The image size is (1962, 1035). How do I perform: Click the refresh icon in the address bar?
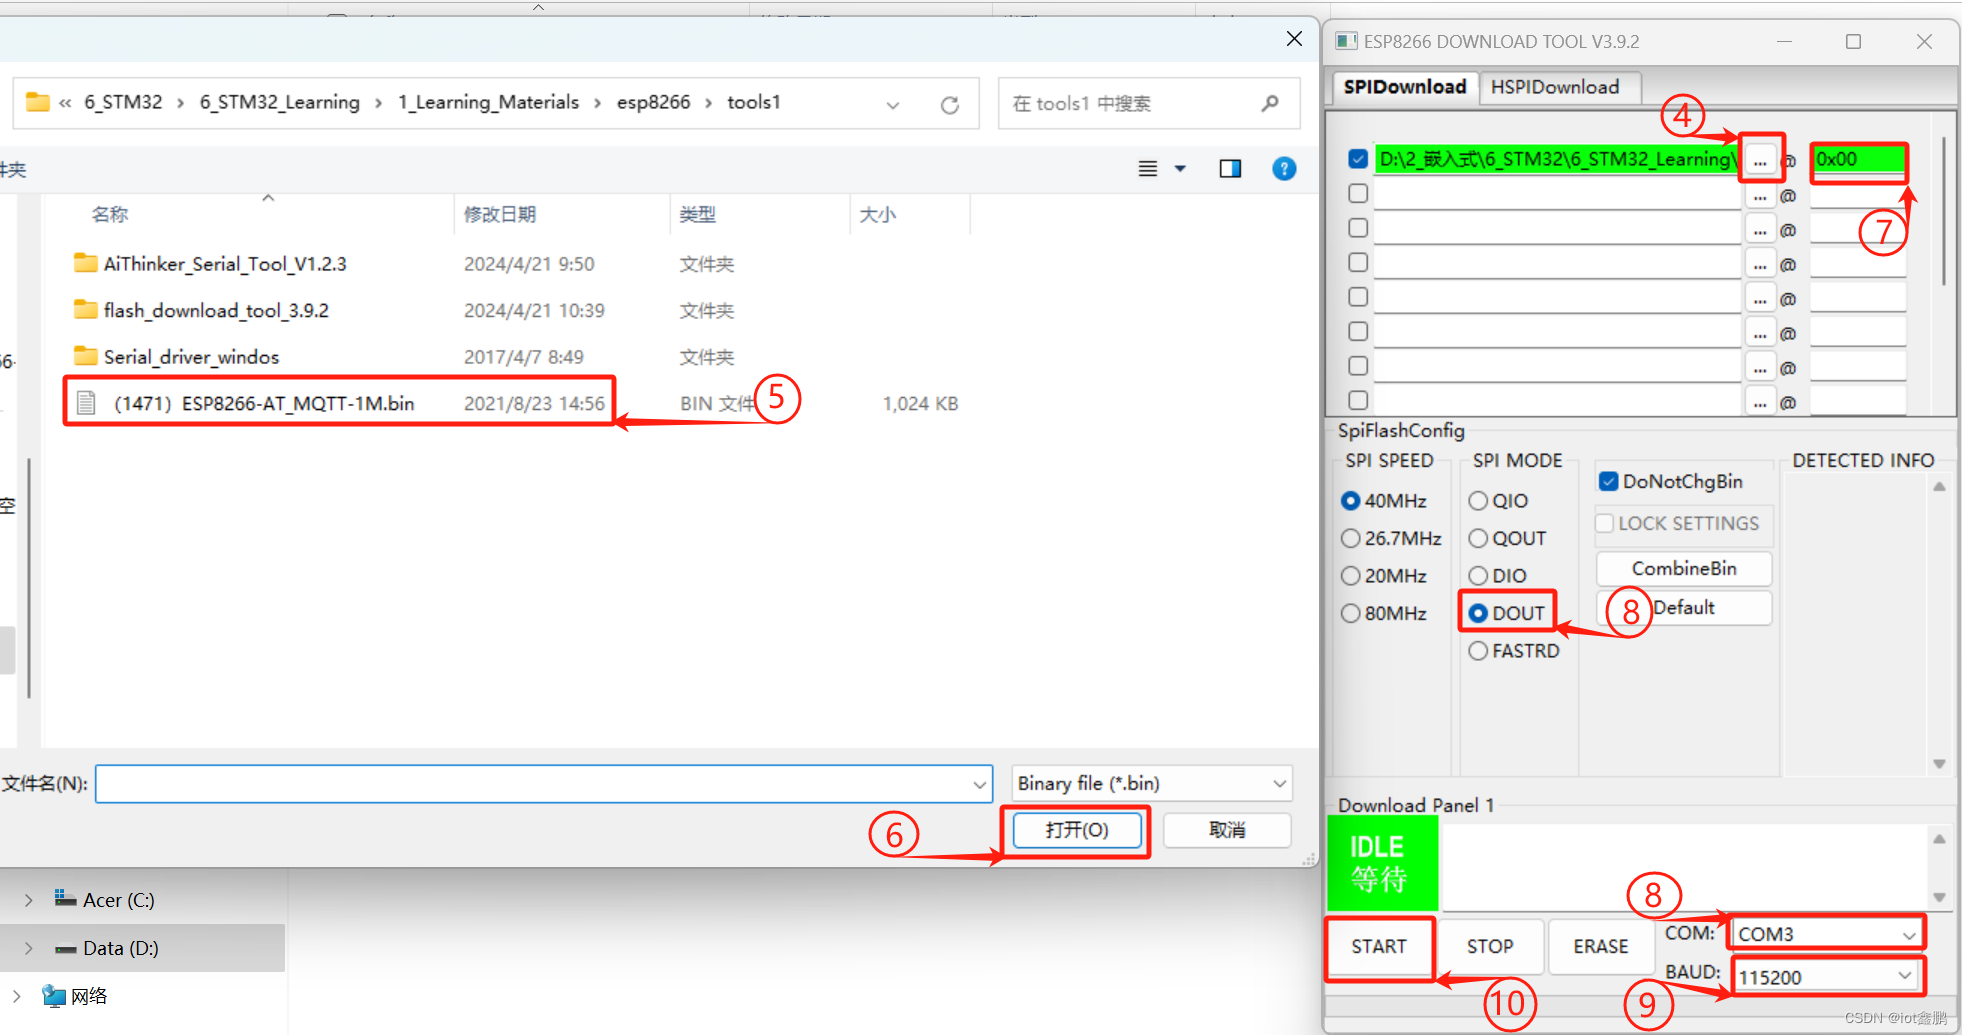(x=949, y=104)
